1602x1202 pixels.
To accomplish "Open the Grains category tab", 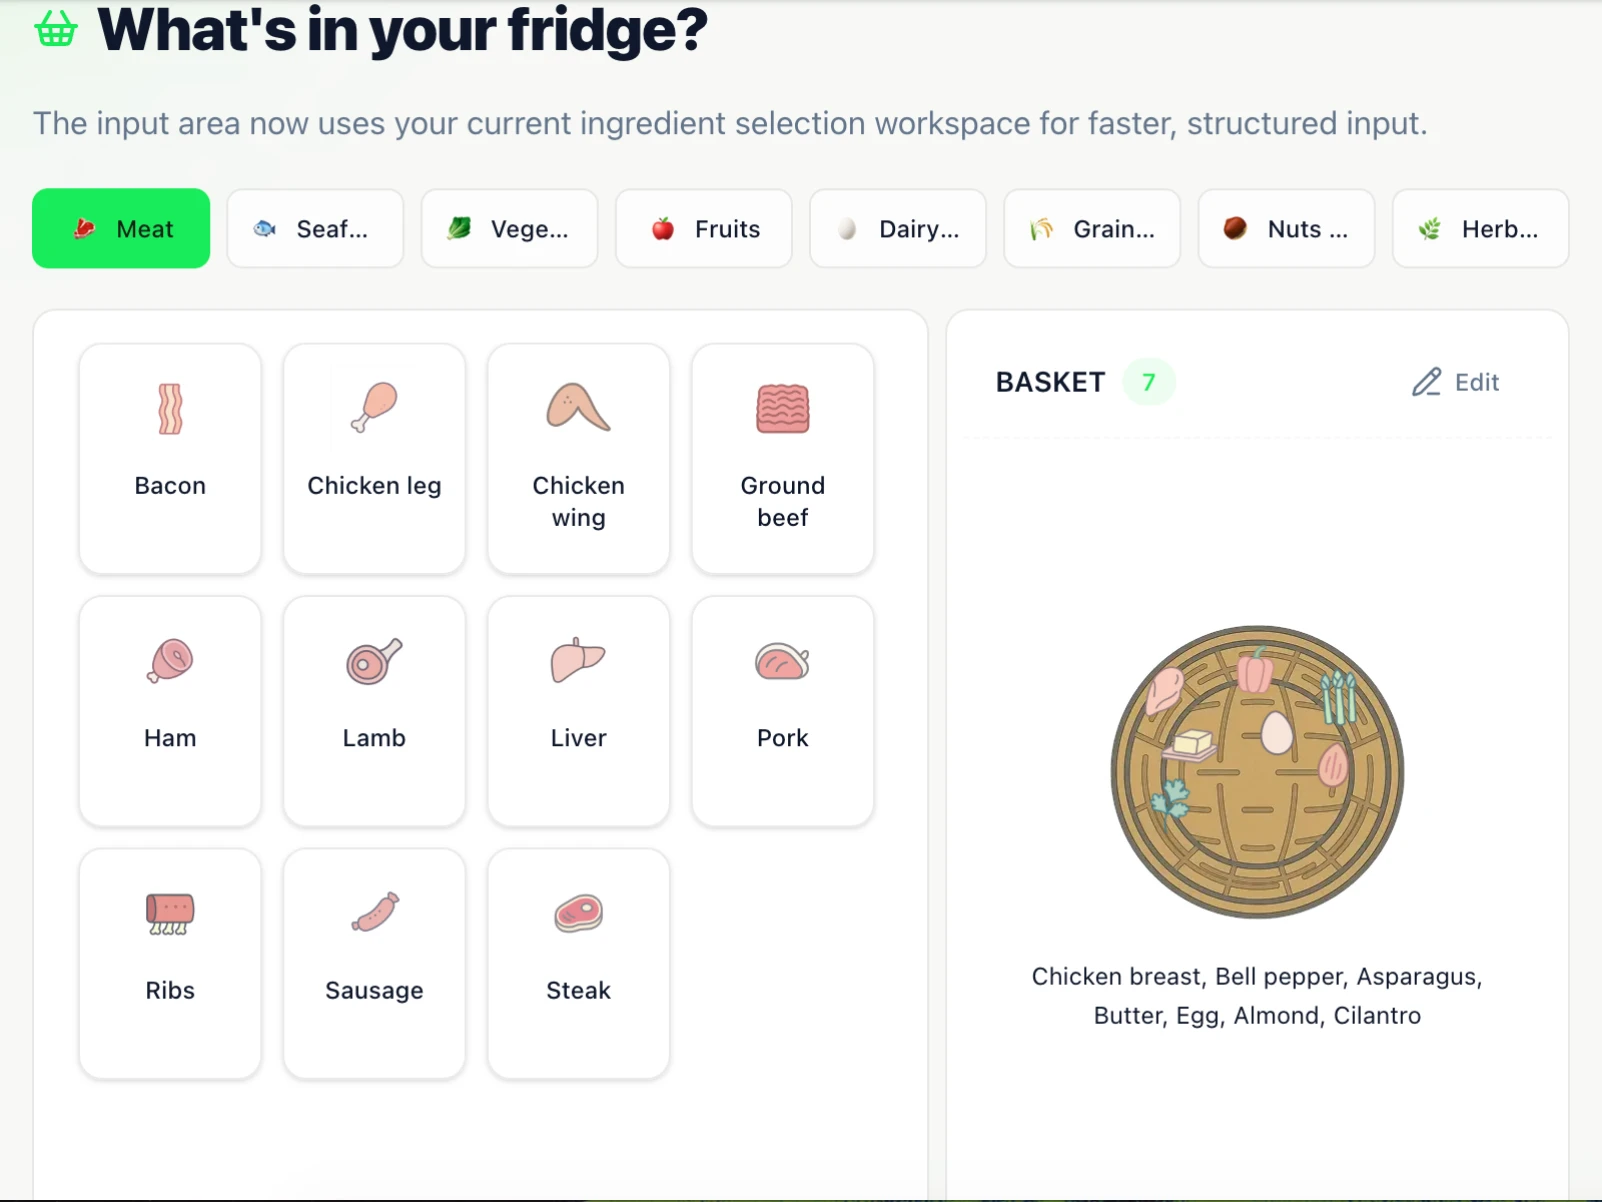I will pos(1092,229).
